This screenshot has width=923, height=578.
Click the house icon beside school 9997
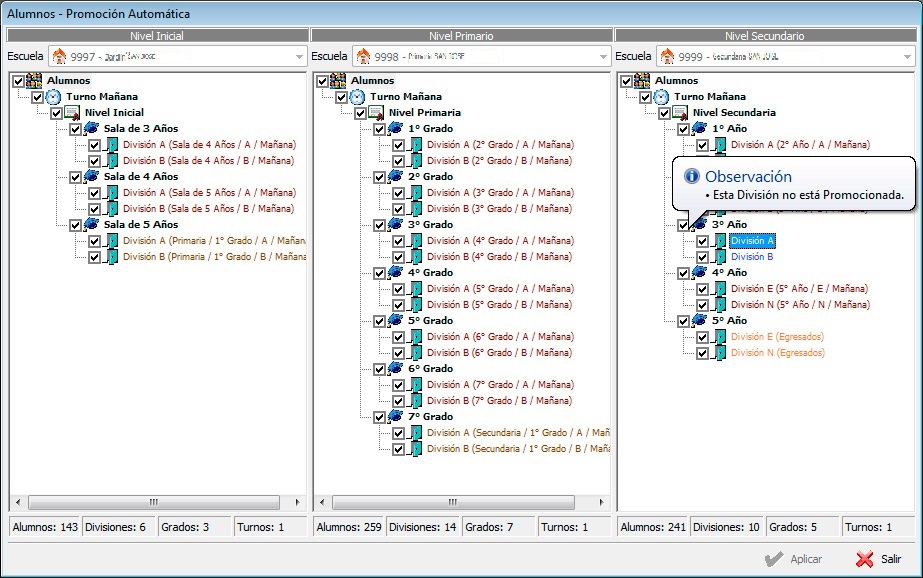59,57
